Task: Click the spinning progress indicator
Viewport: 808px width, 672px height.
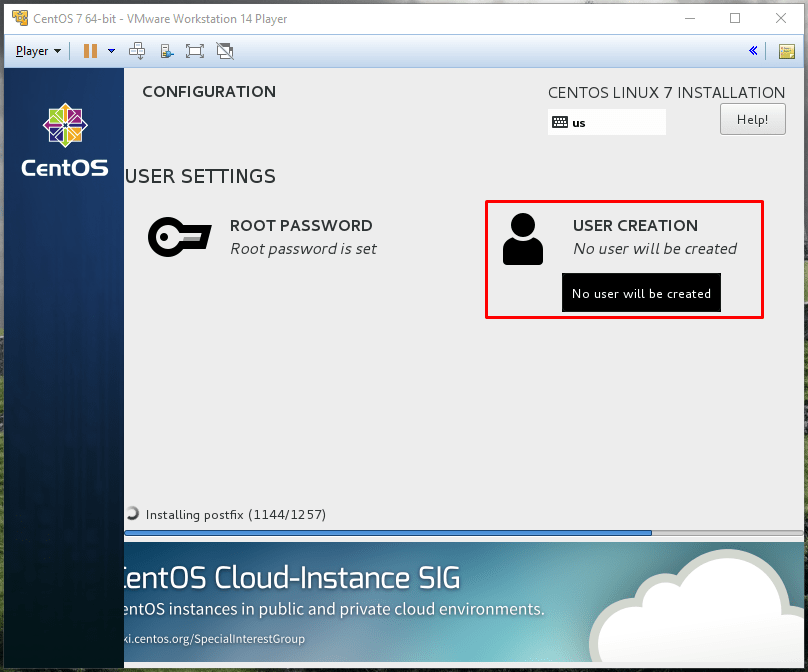Action: click(132, 513)
